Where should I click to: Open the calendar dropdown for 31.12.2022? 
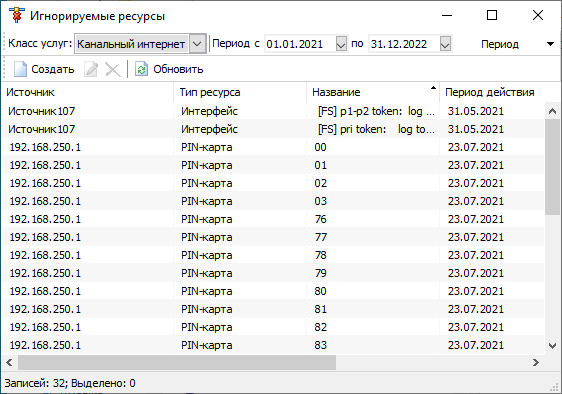coord(445,44)
